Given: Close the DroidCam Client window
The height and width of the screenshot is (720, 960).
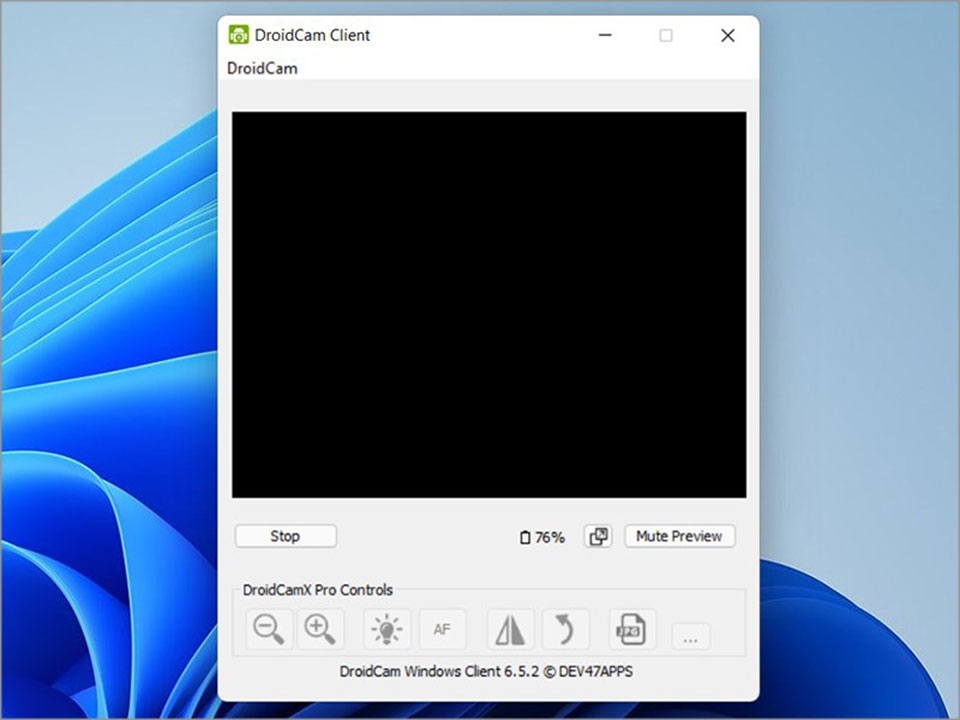Looking at the screenshot, I should (x=727, y=35).
